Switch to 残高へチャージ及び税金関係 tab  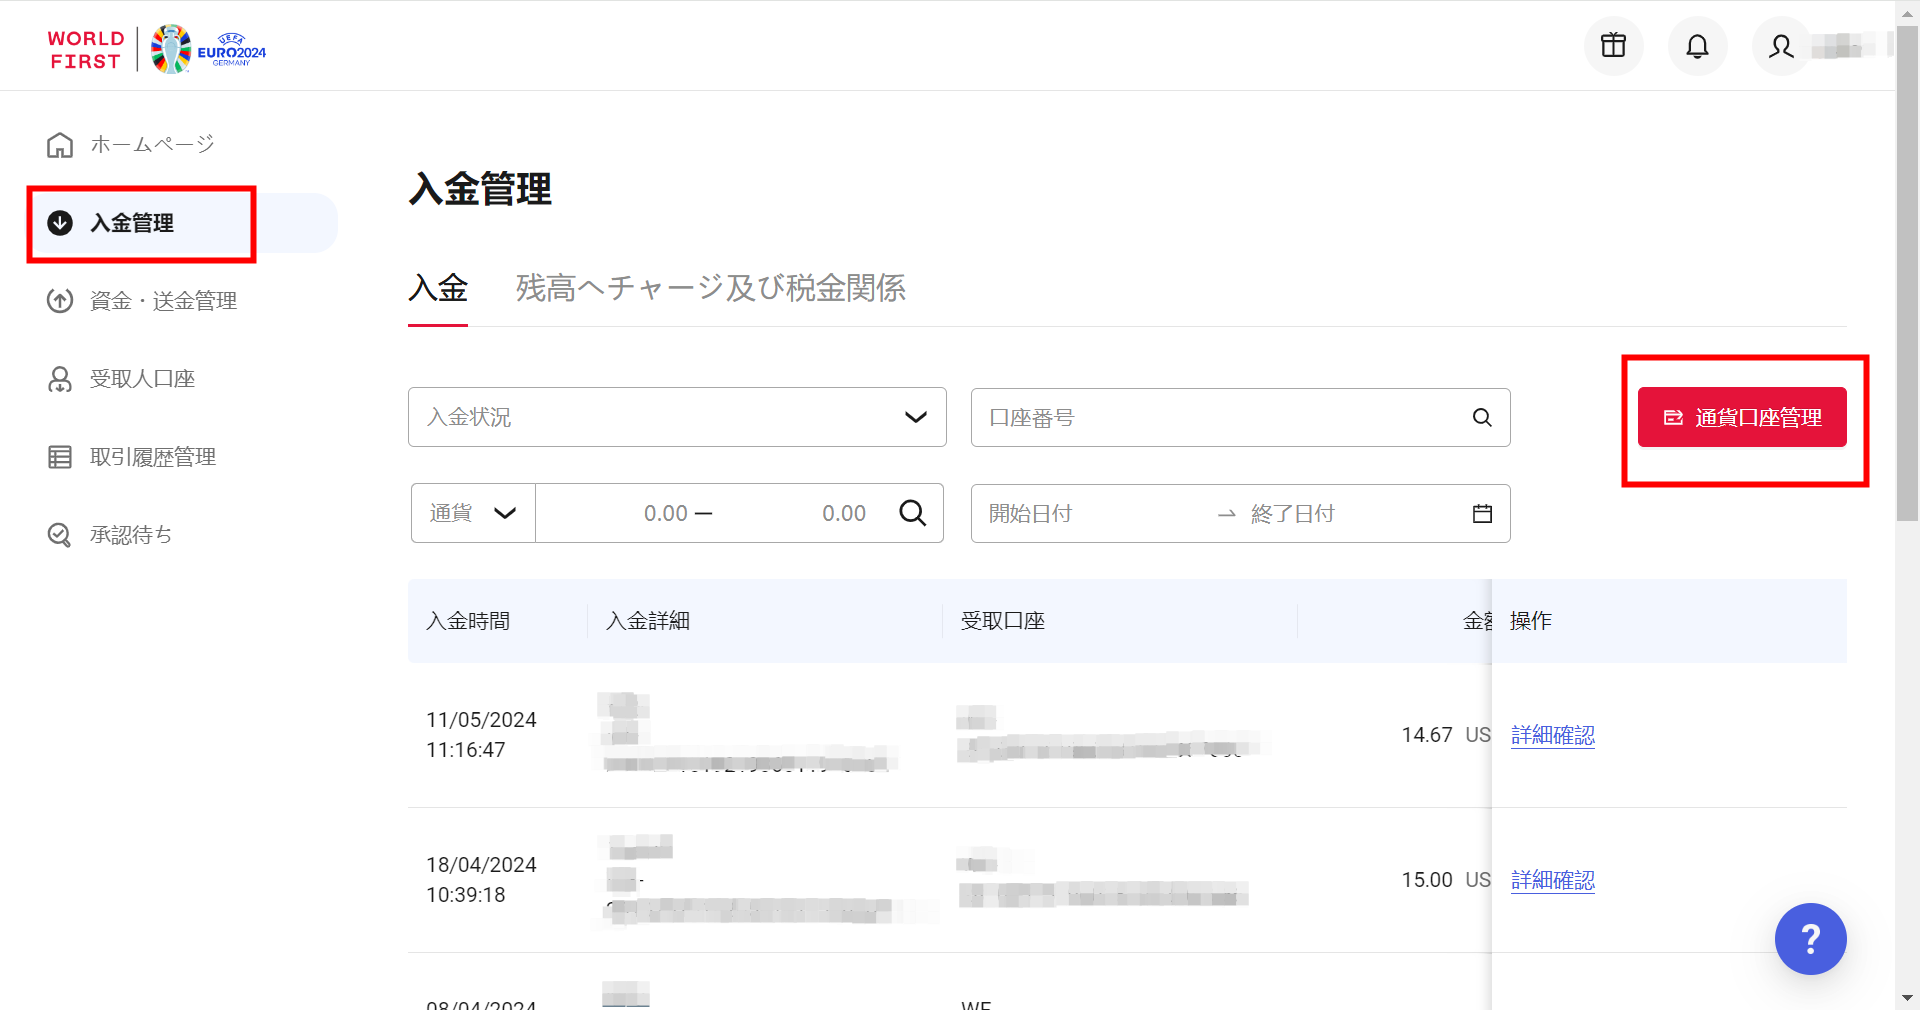(x=710, y=289)
